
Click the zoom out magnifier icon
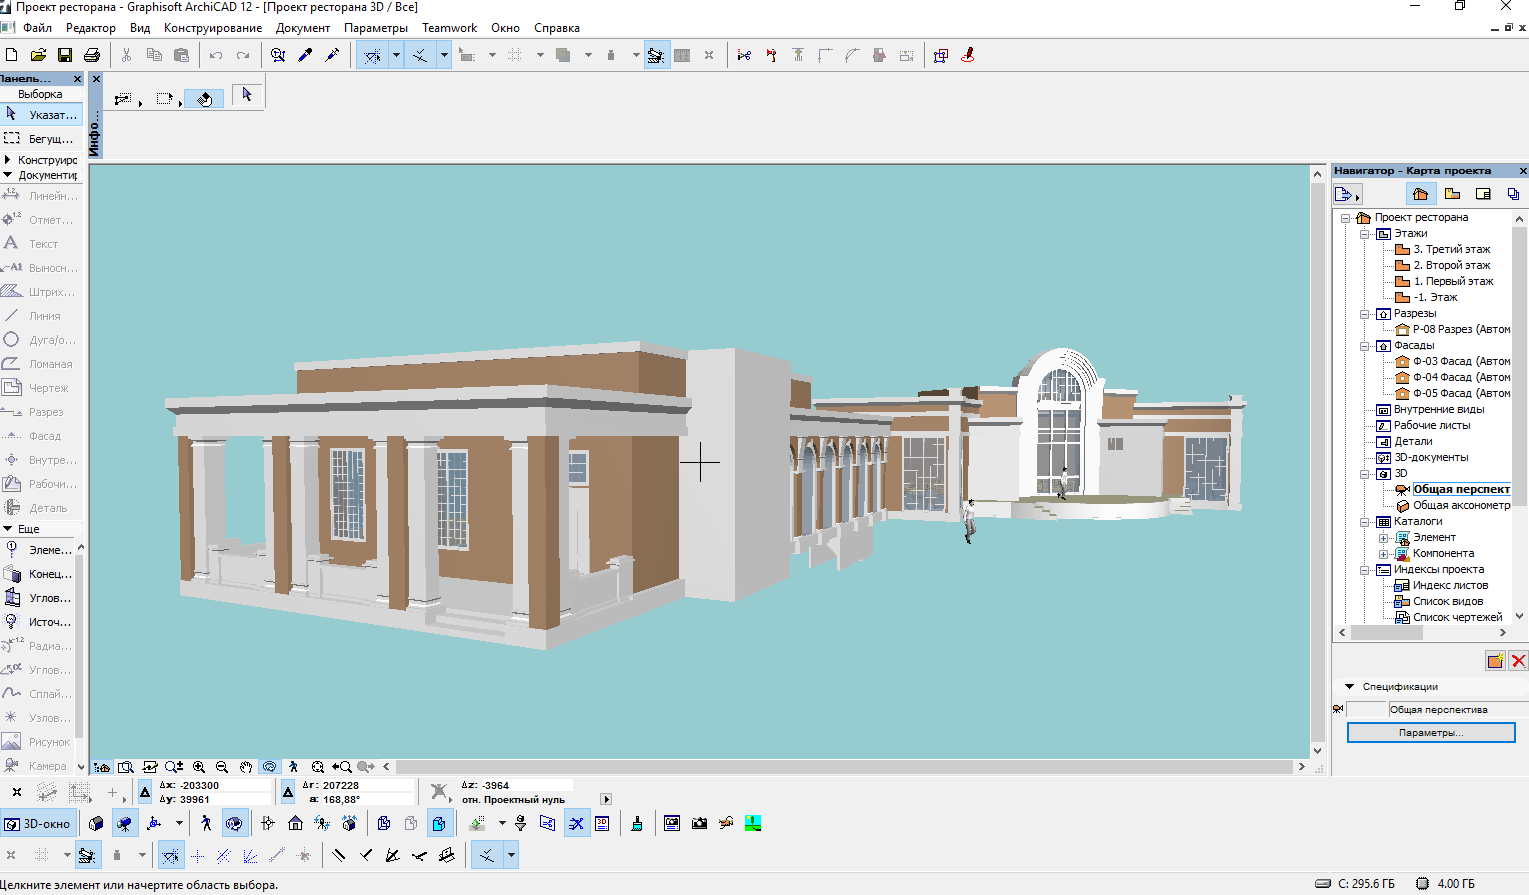click(222, 767)
